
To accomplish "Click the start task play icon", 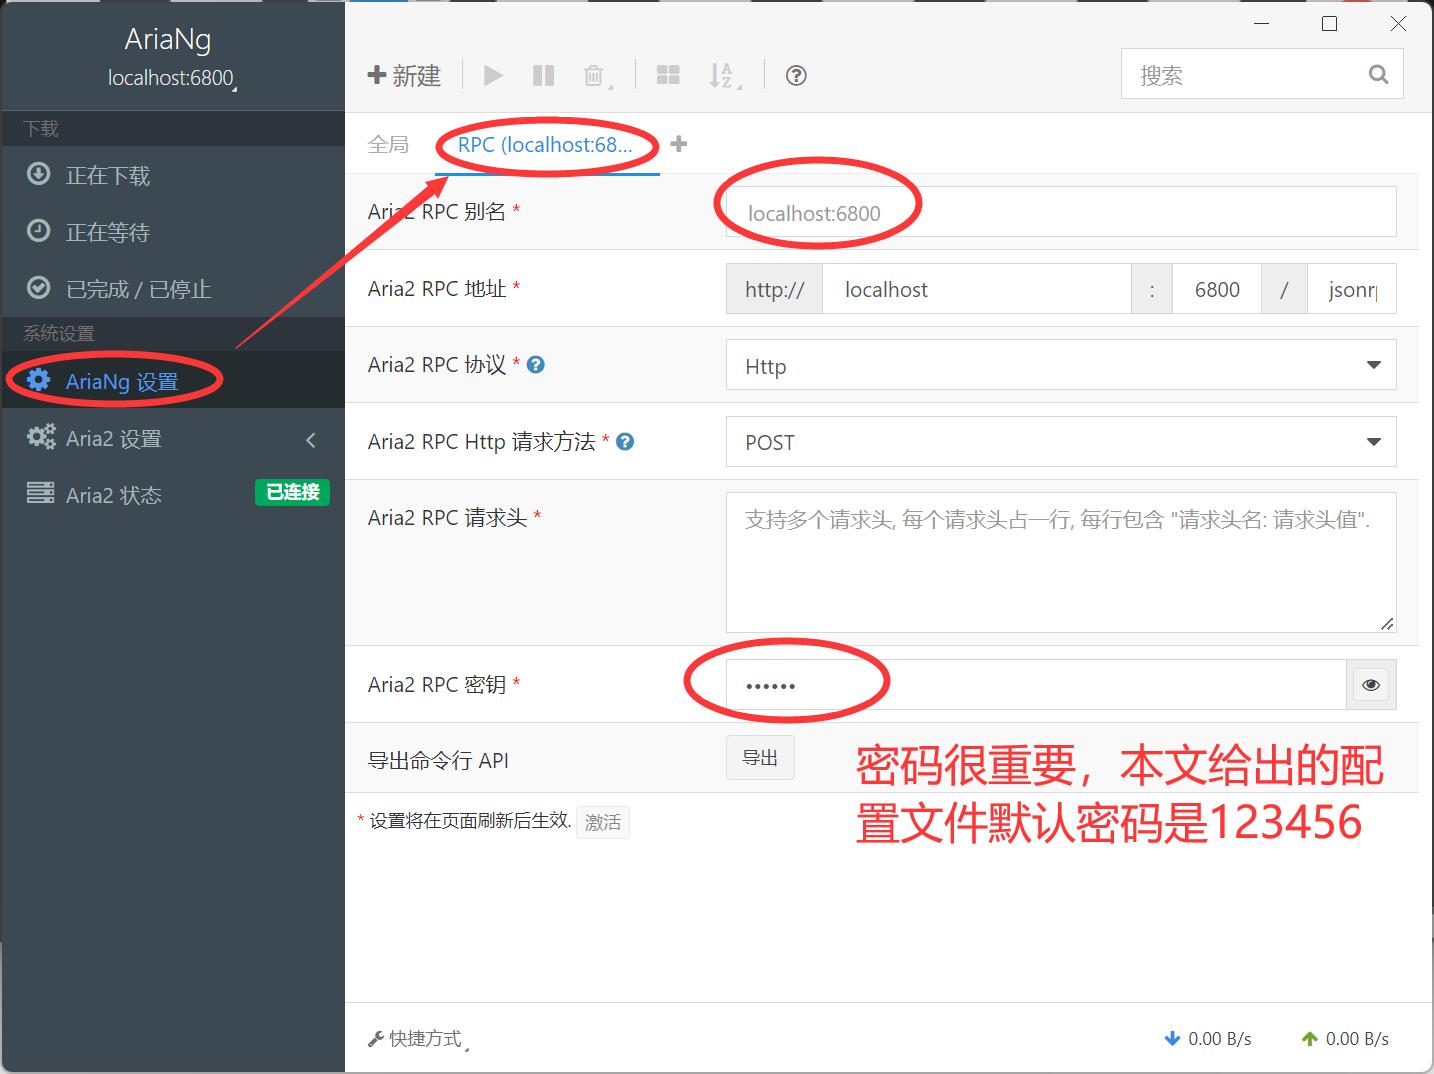I will (493, 76).
